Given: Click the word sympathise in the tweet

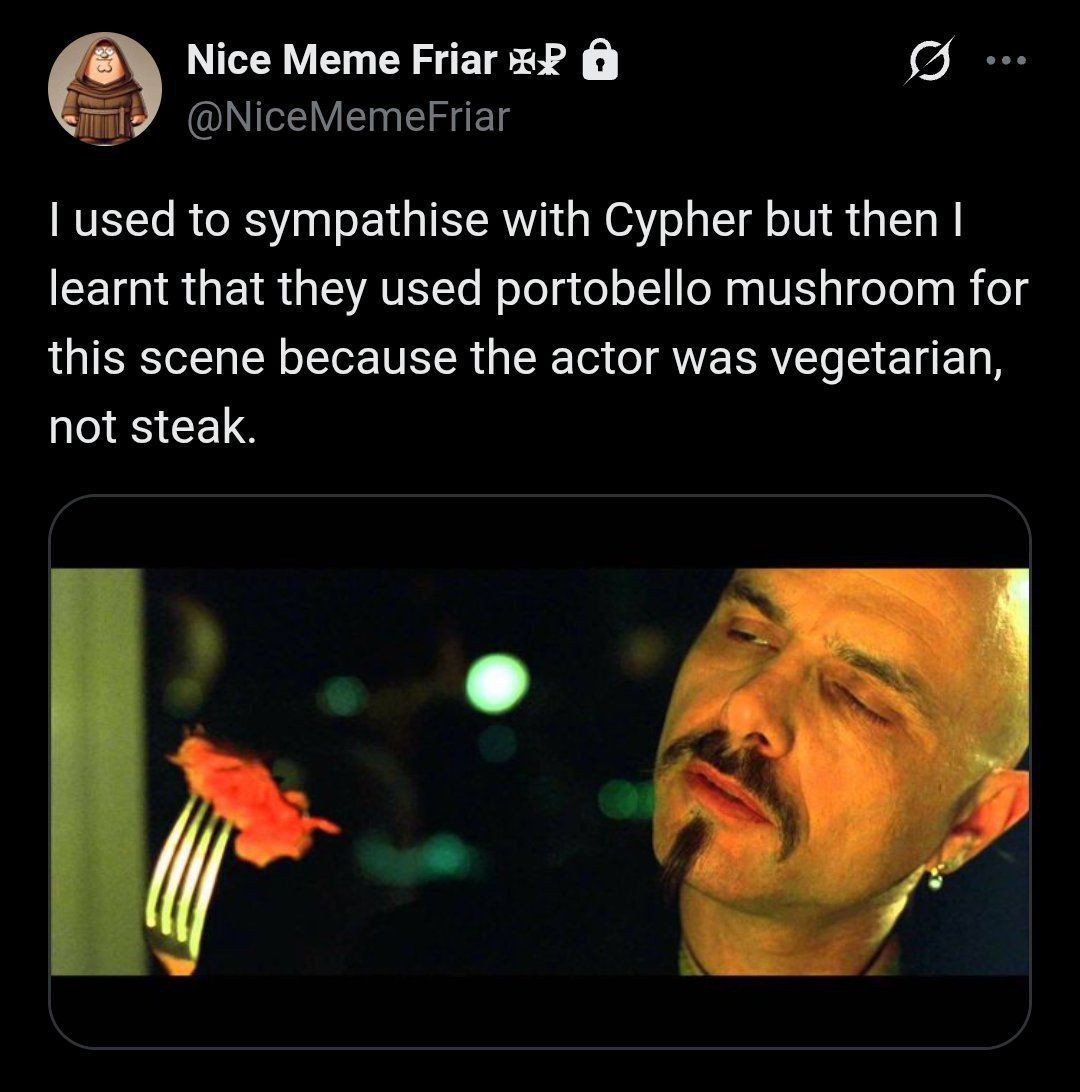Looking at the screenshot, I should point(366,220).
